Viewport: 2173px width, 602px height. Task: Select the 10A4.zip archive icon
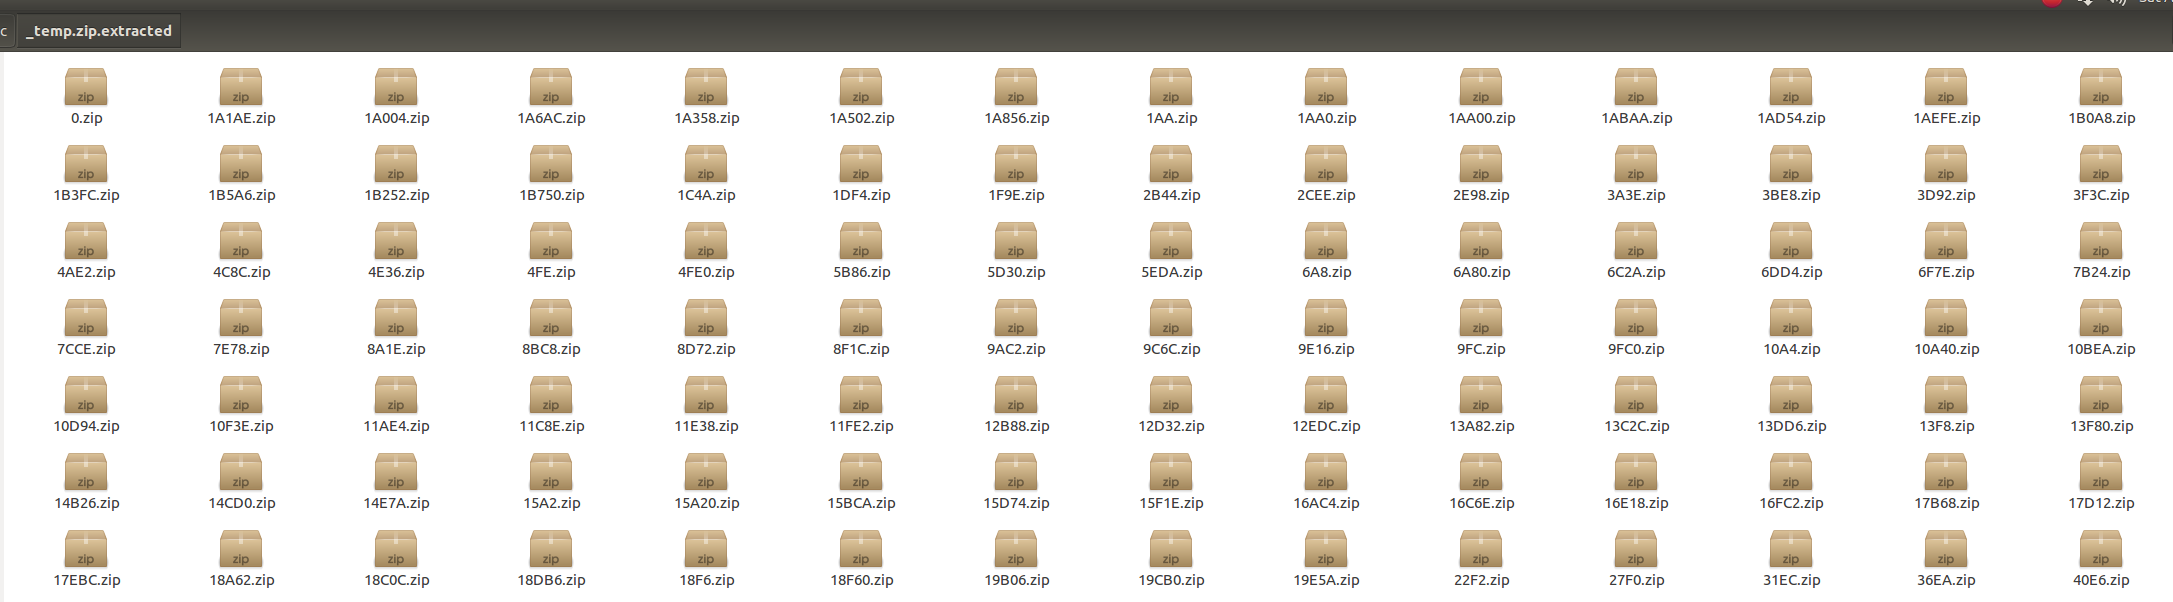1791,318
